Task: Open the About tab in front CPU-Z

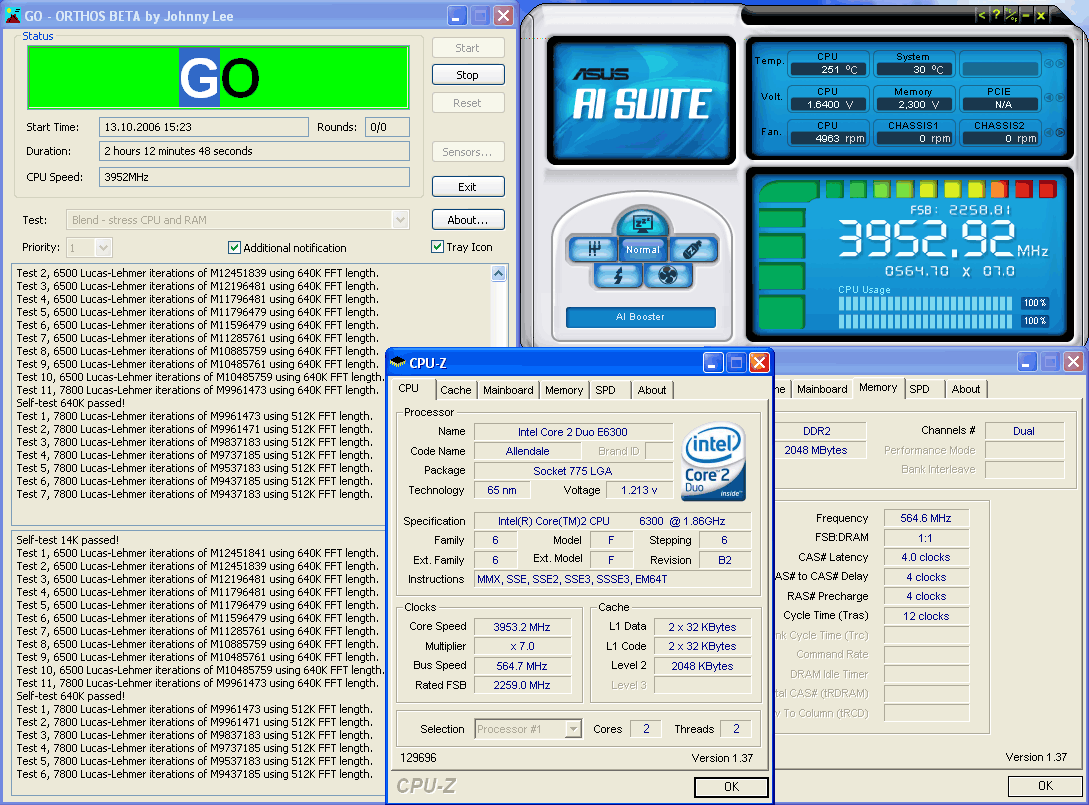Action: 652,390
